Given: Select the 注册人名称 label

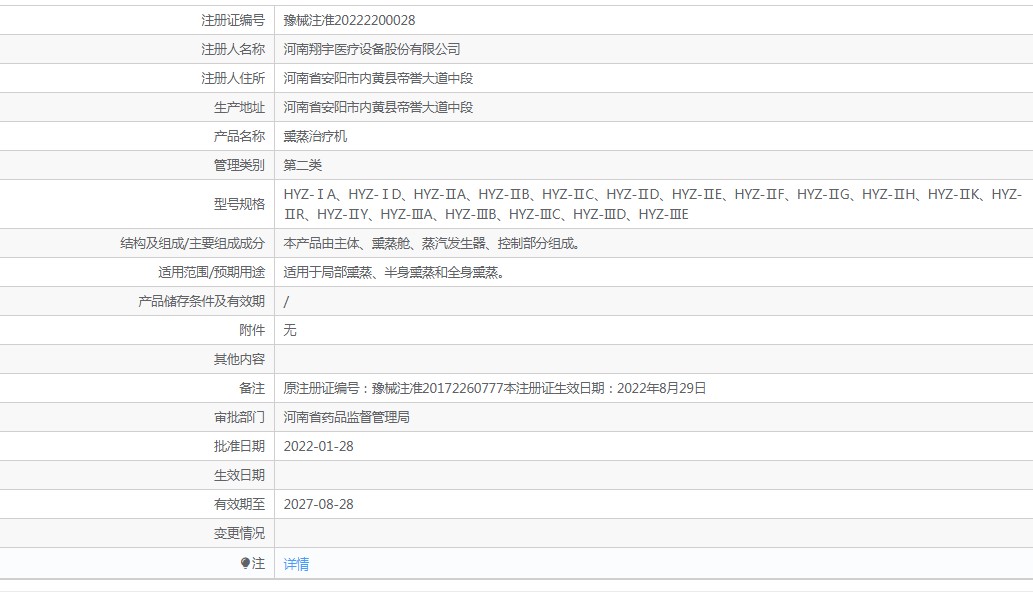Looking at the screenshot, I should point(233,49).
